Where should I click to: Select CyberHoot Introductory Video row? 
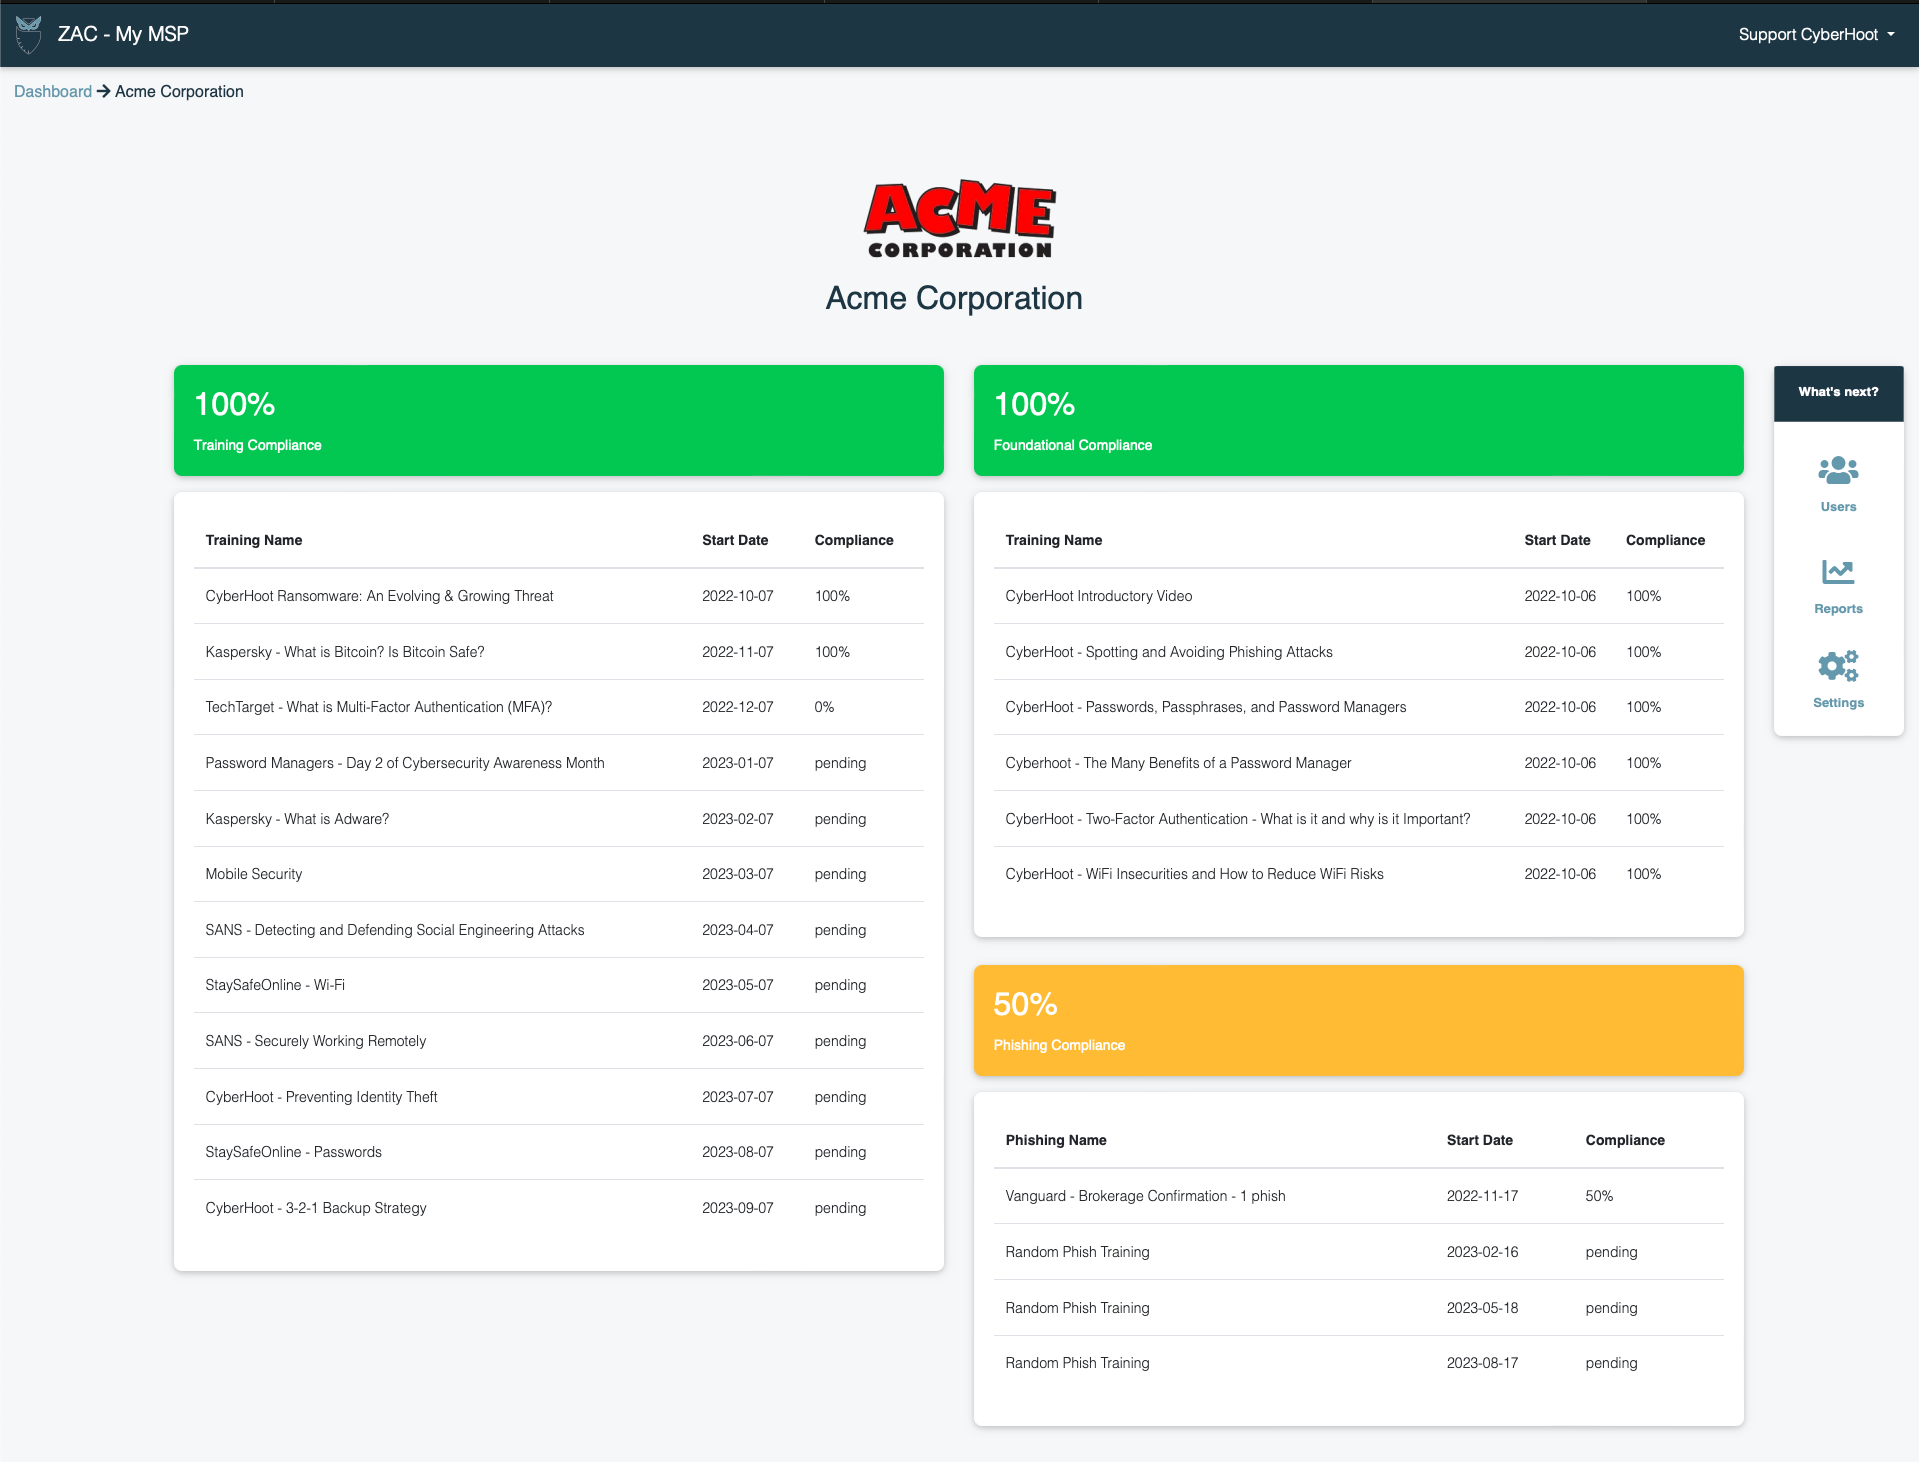point(1358,596)
